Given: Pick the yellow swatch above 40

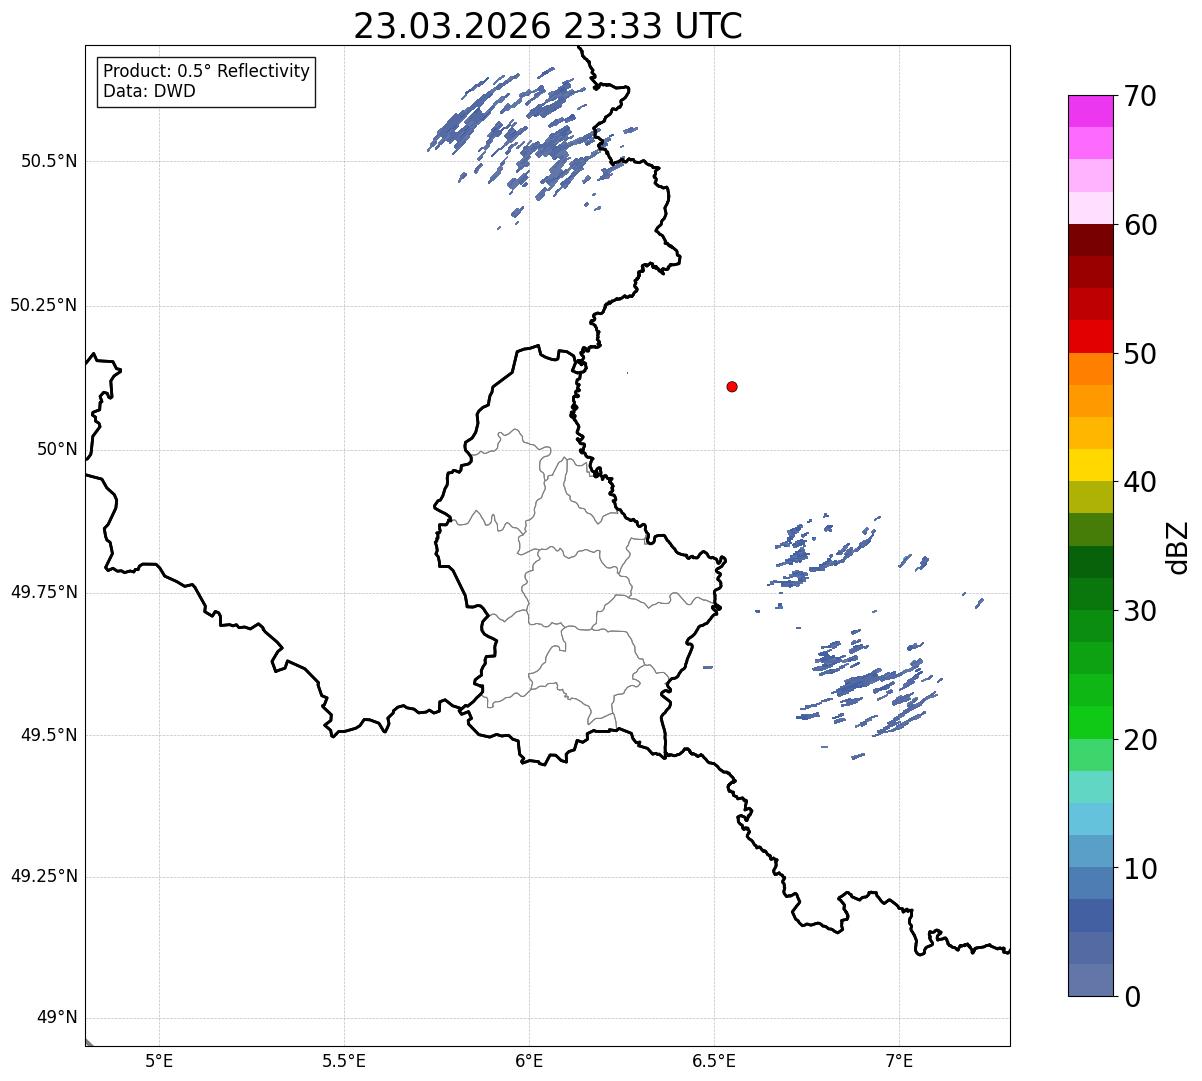Looking at the screenshot, I should [x=1090, y=465].
